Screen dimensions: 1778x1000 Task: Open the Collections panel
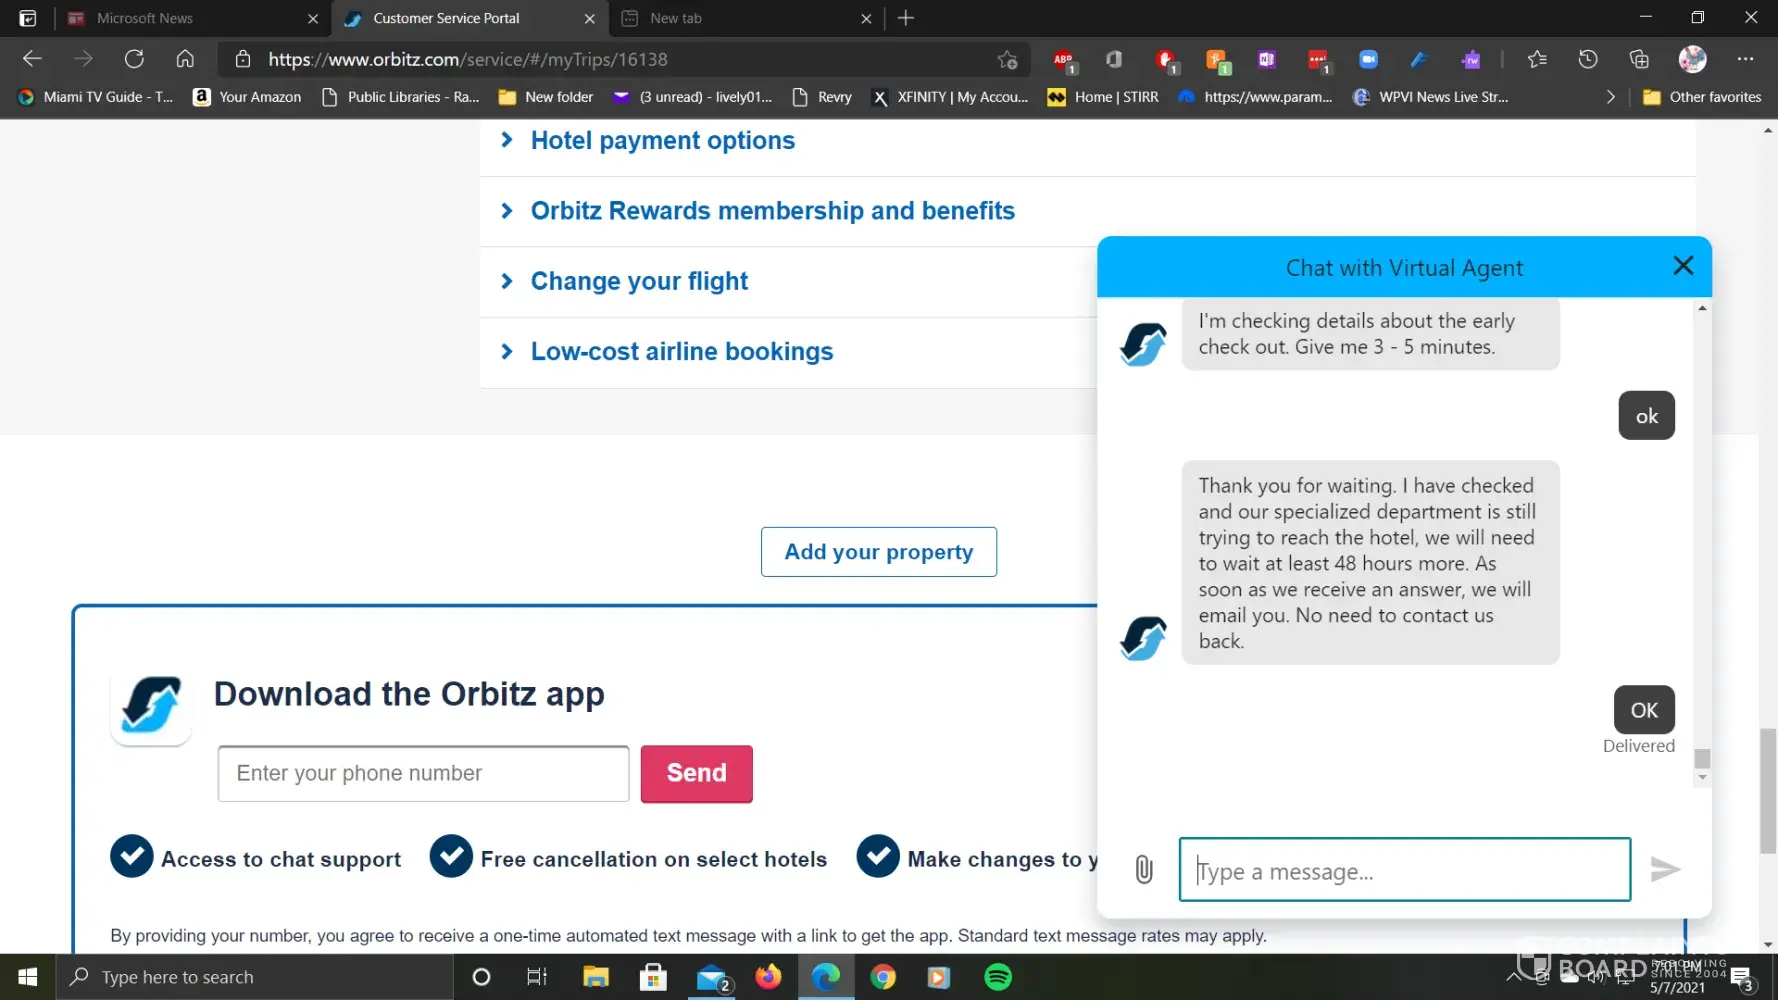1639,59
